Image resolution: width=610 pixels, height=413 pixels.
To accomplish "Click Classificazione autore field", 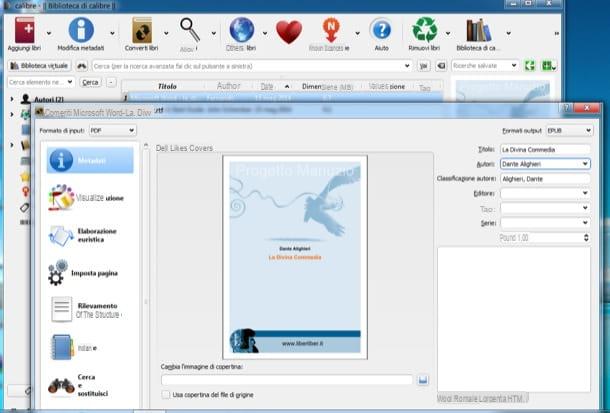I will [545, 179].
